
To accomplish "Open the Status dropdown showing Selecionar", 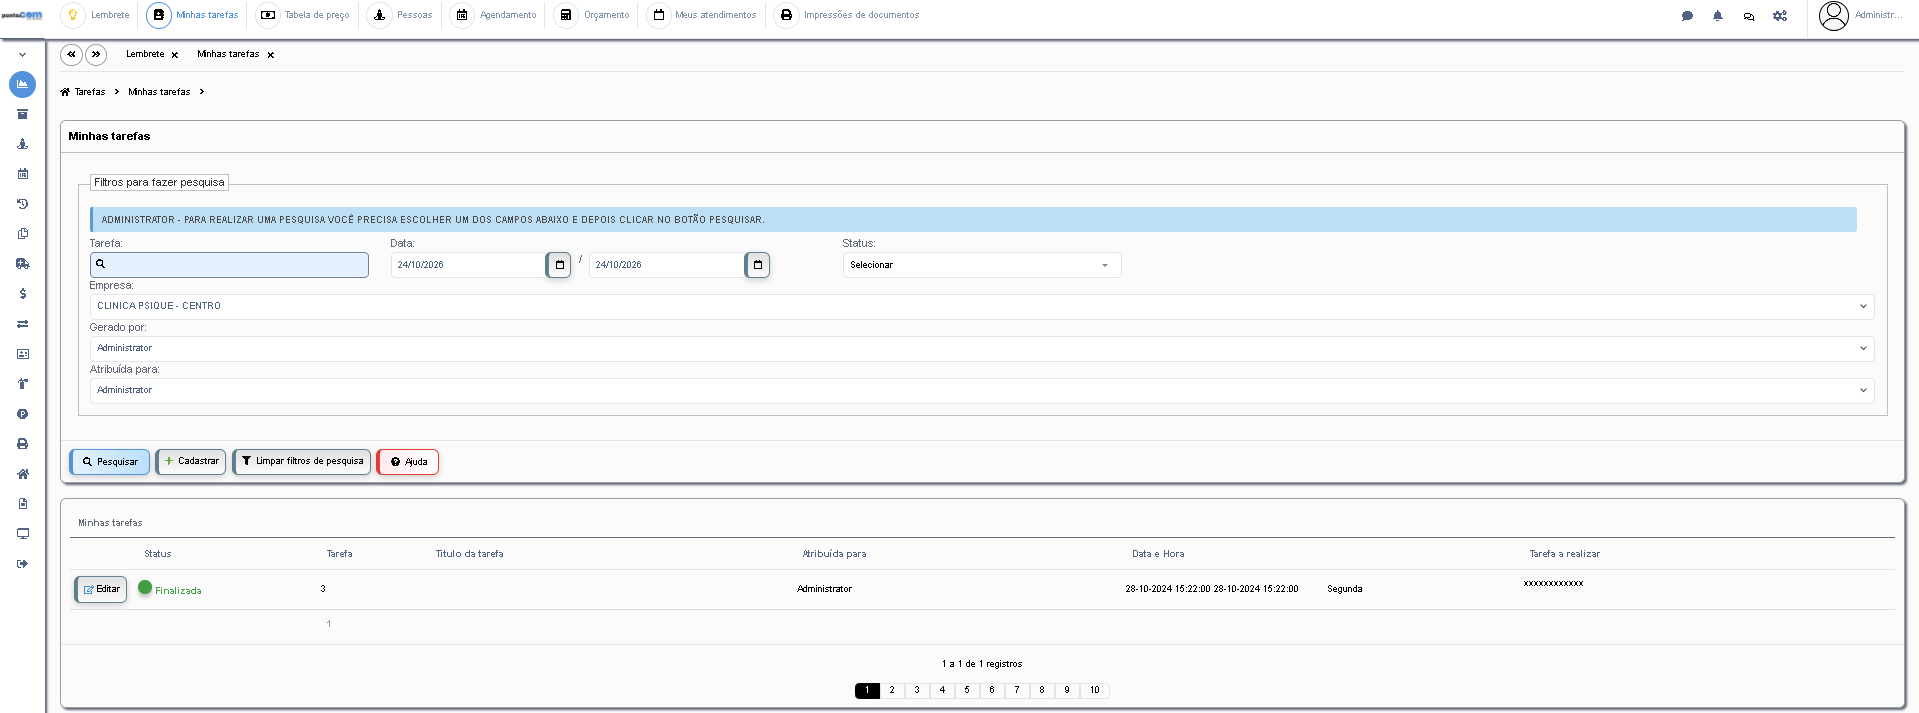I will click(x=982, y=265).
